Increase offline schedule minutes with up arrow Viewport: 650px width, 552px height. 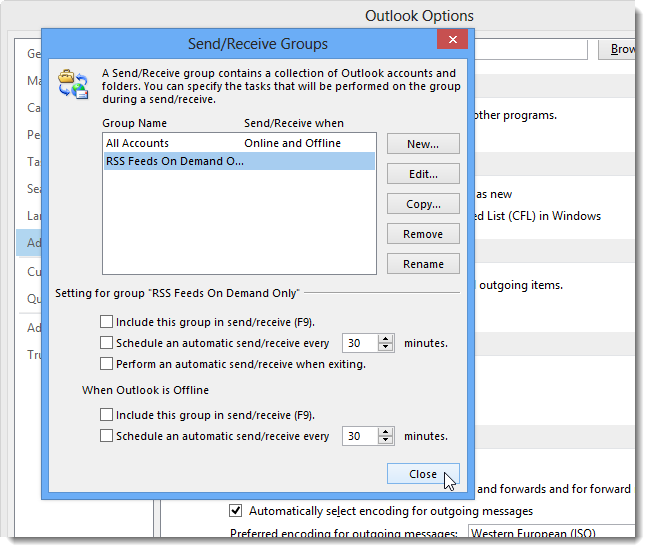[386, 432]
